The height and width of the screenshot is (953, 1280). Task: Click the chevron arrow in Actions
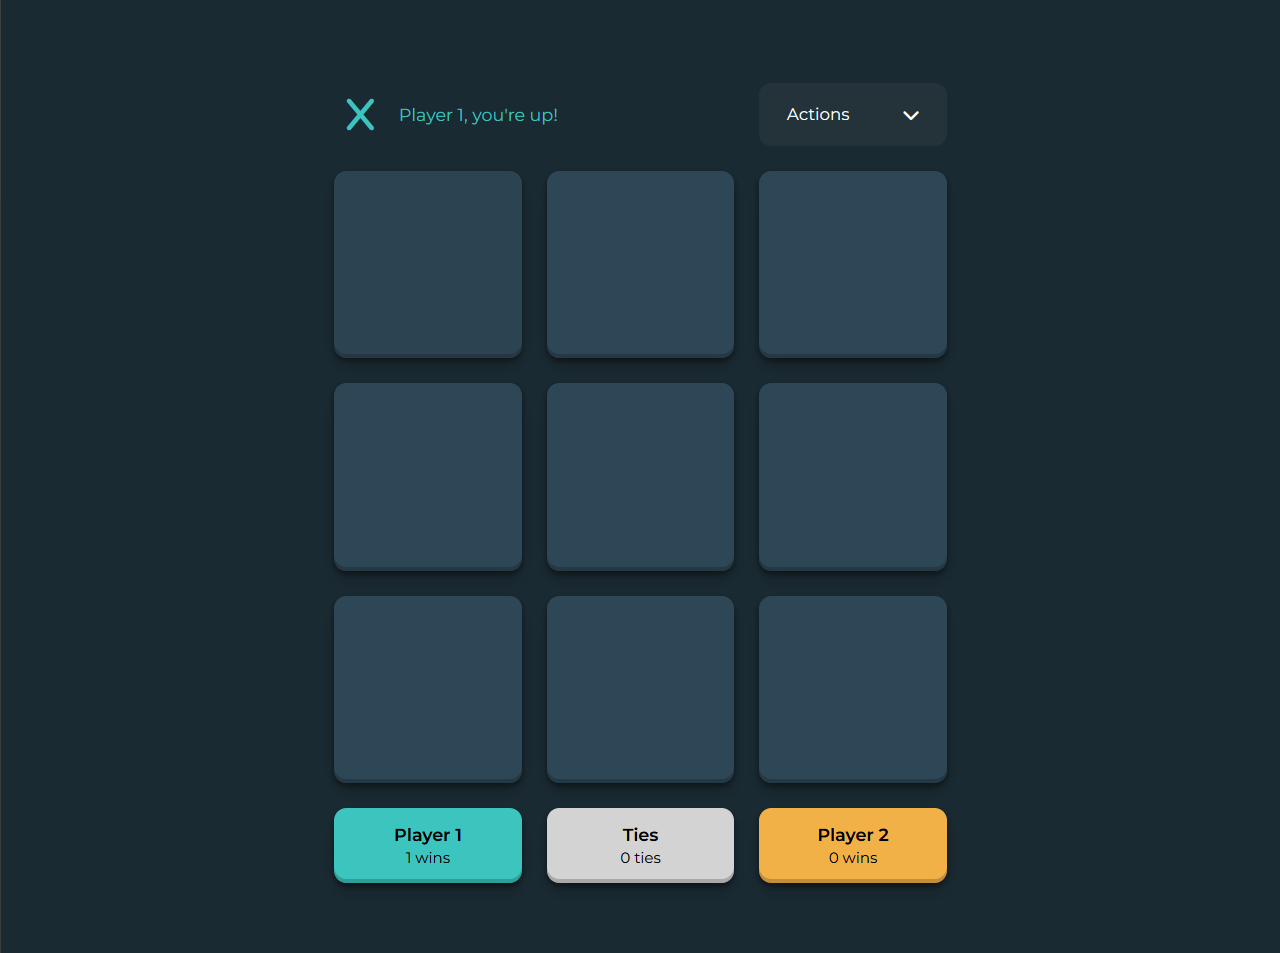click(911, 116)
